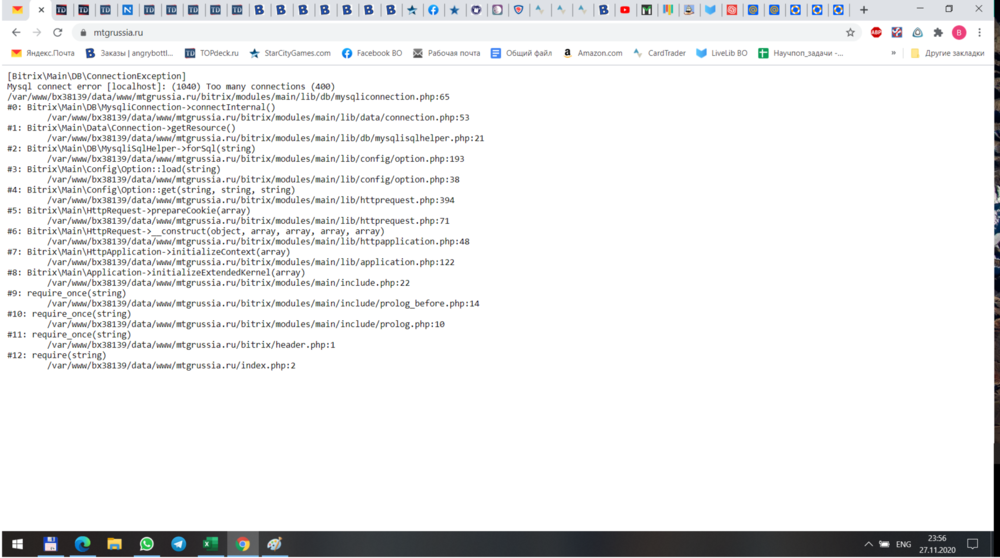Viewport: 1000px width, 558px height.
Task: Open the Chrome three-dot menu
Action: pos(980,33)
